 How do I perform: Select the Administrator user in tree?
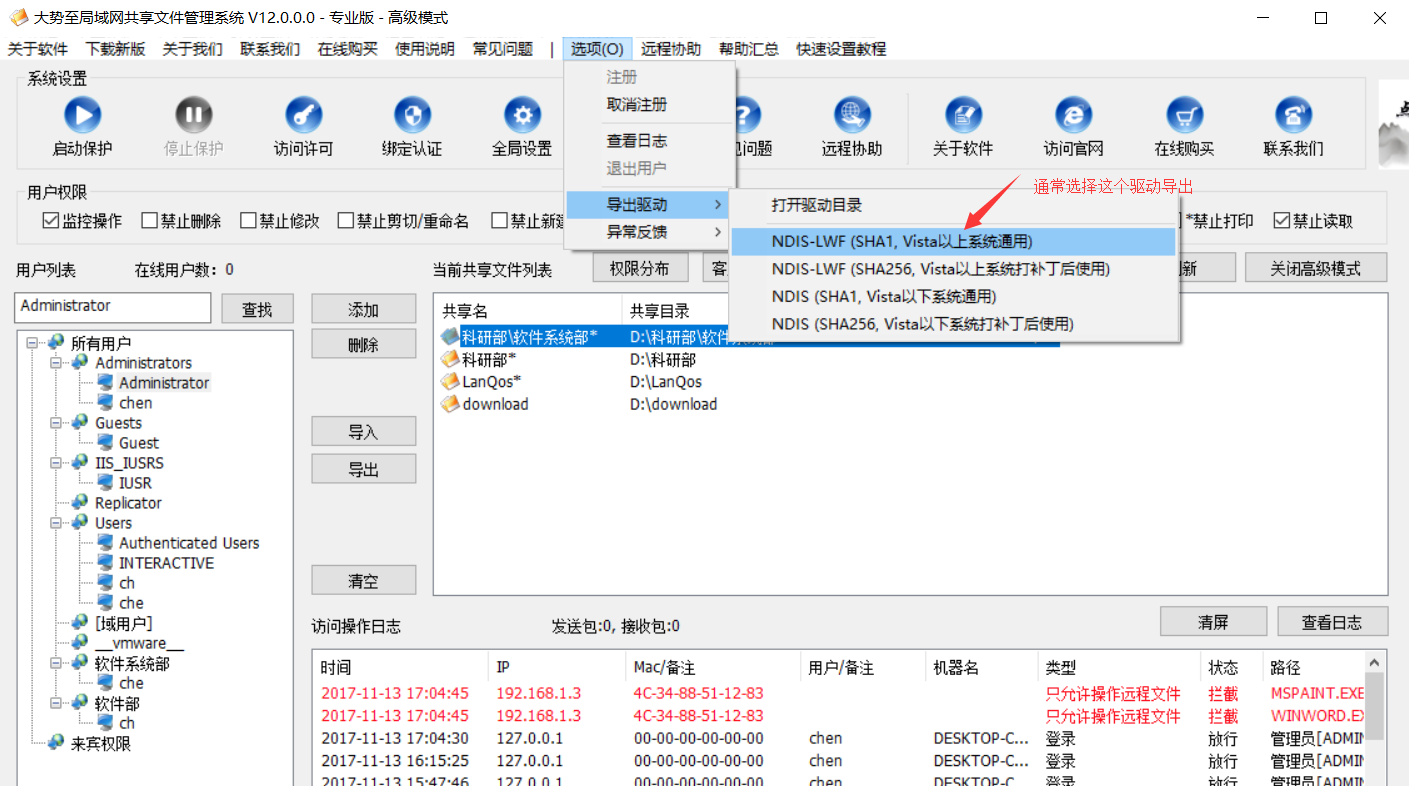coord(164,382)
